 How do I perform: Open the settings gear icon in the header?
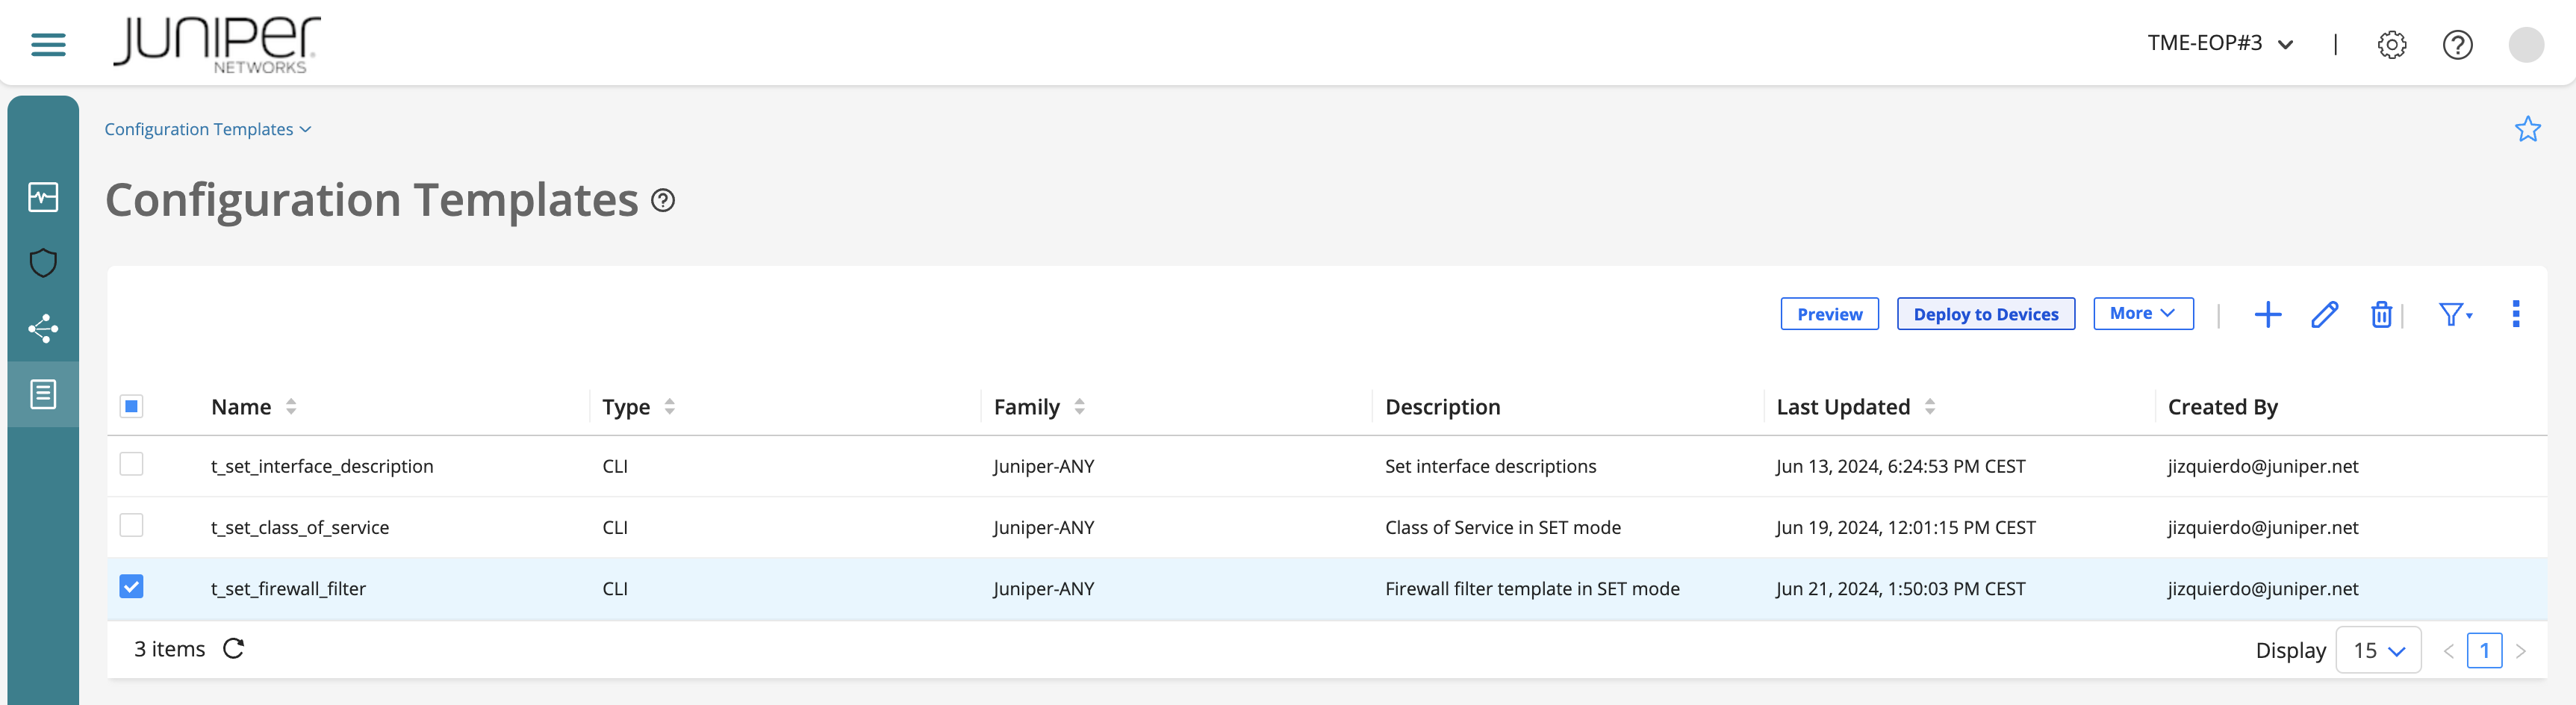click(2391, 43)
